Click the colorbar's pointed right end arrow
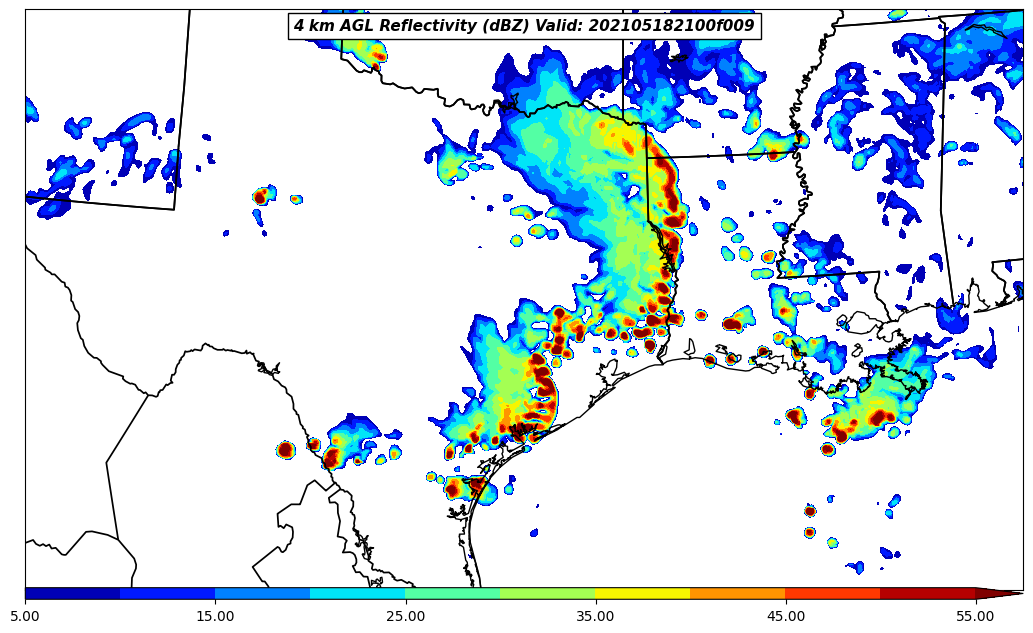This screenshot has height=633, width=1033. point(998,593)
